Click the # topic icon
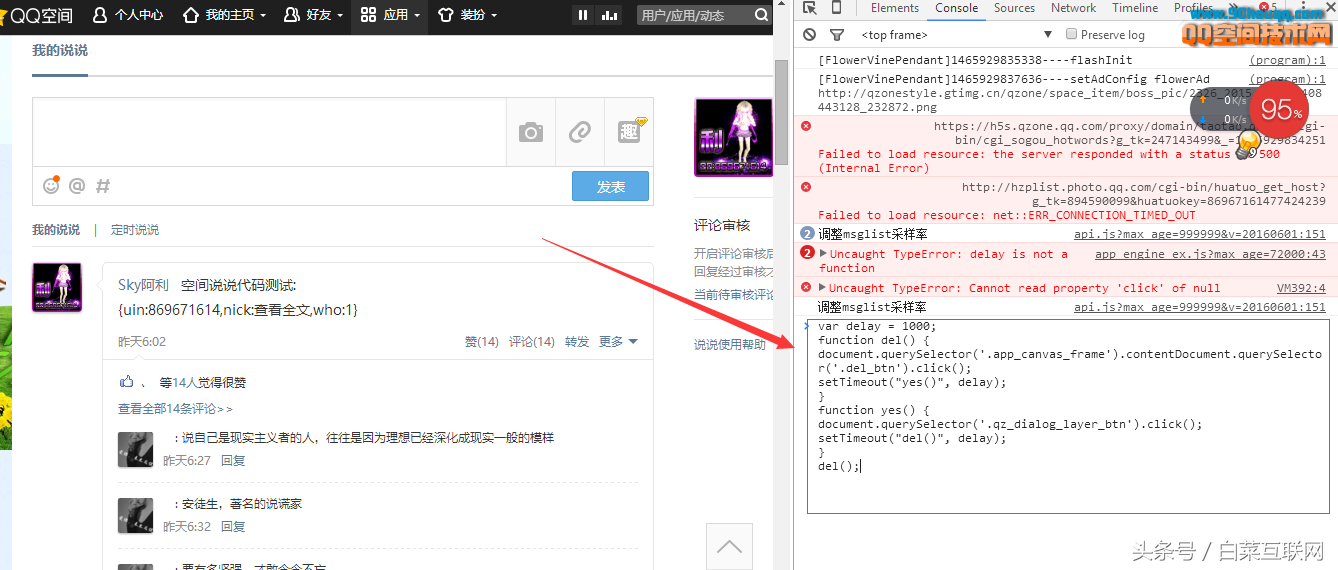This screenshot has width=1338, height=570. click(x=103, y=186)
